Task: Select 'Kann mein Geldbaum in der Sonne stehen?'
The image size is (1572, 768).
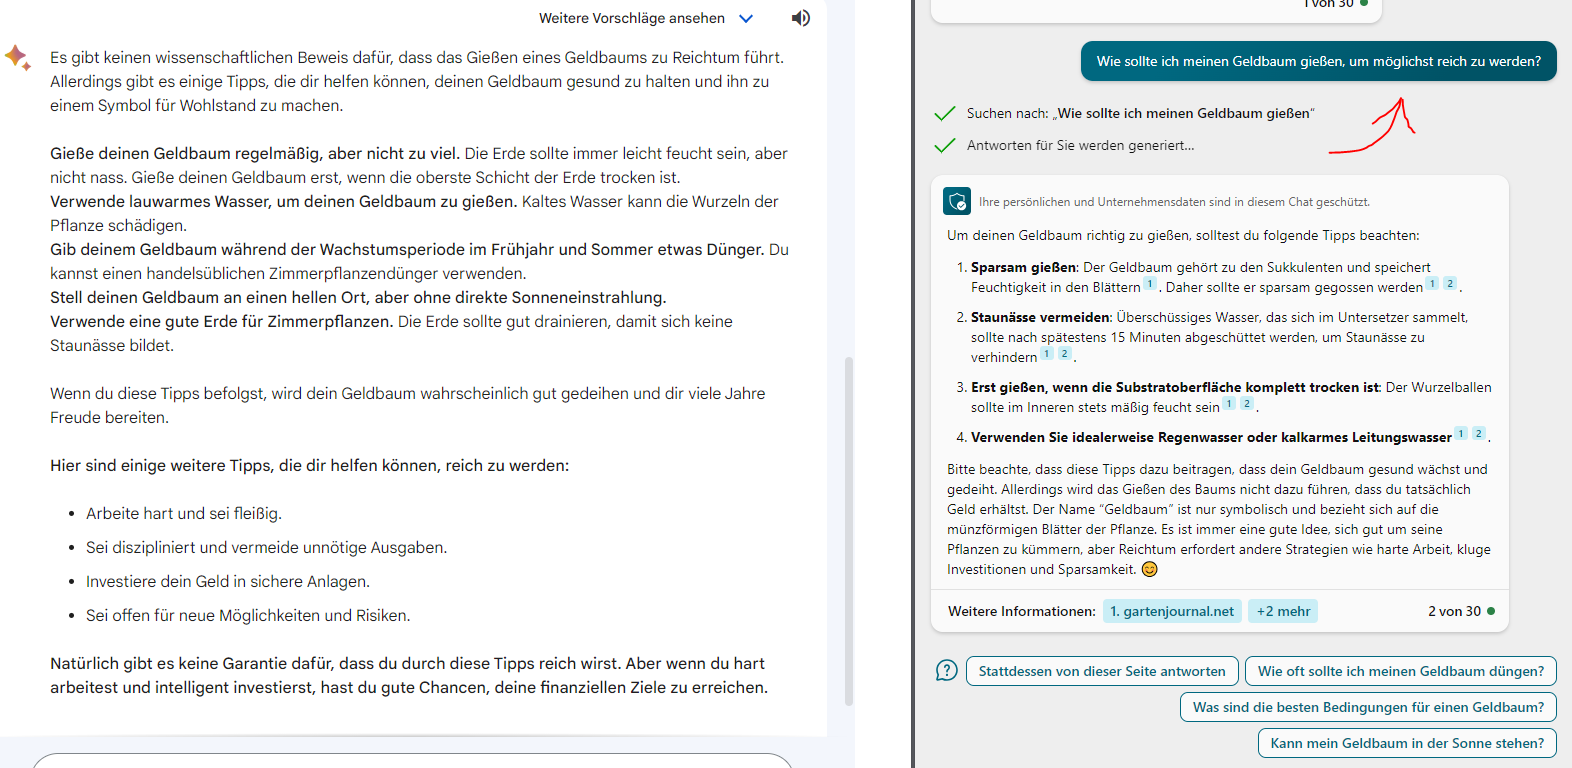Action: coord(1407,743)
